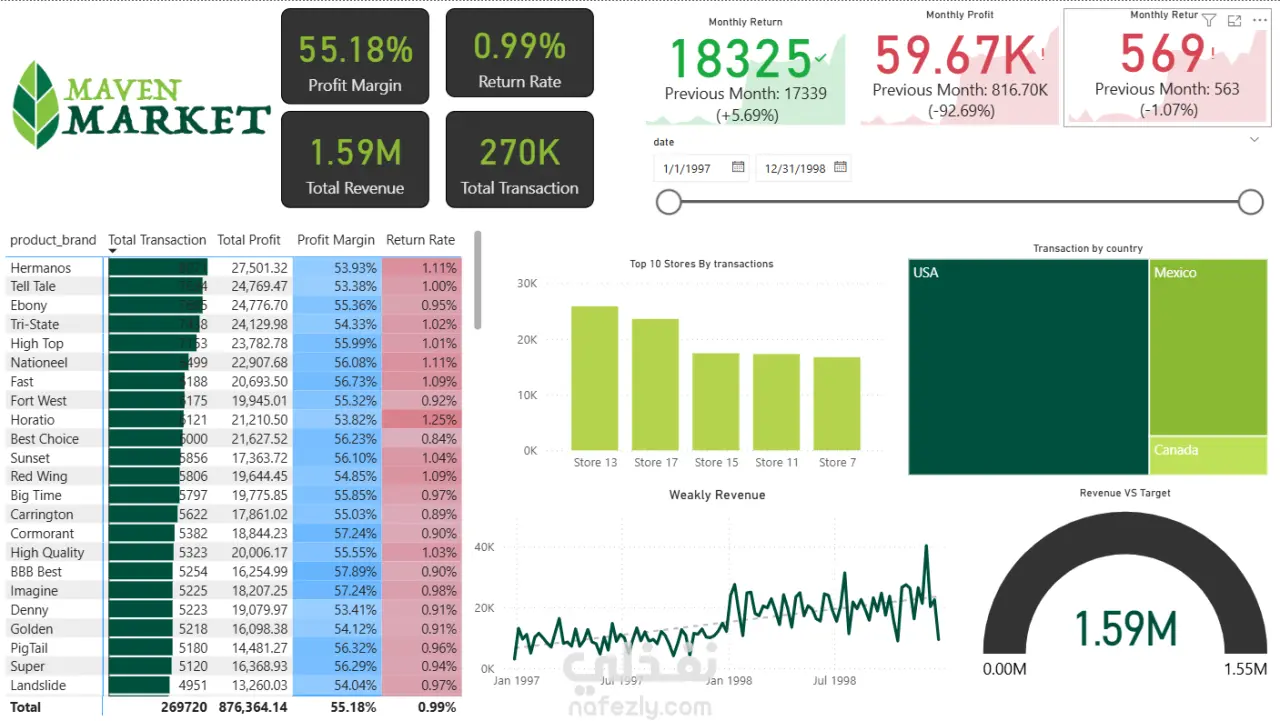Click the brand table's vertical scrollbar
Image resolution: width=1280 pixels, height=721 pixels.
click(x=478, y=280)
